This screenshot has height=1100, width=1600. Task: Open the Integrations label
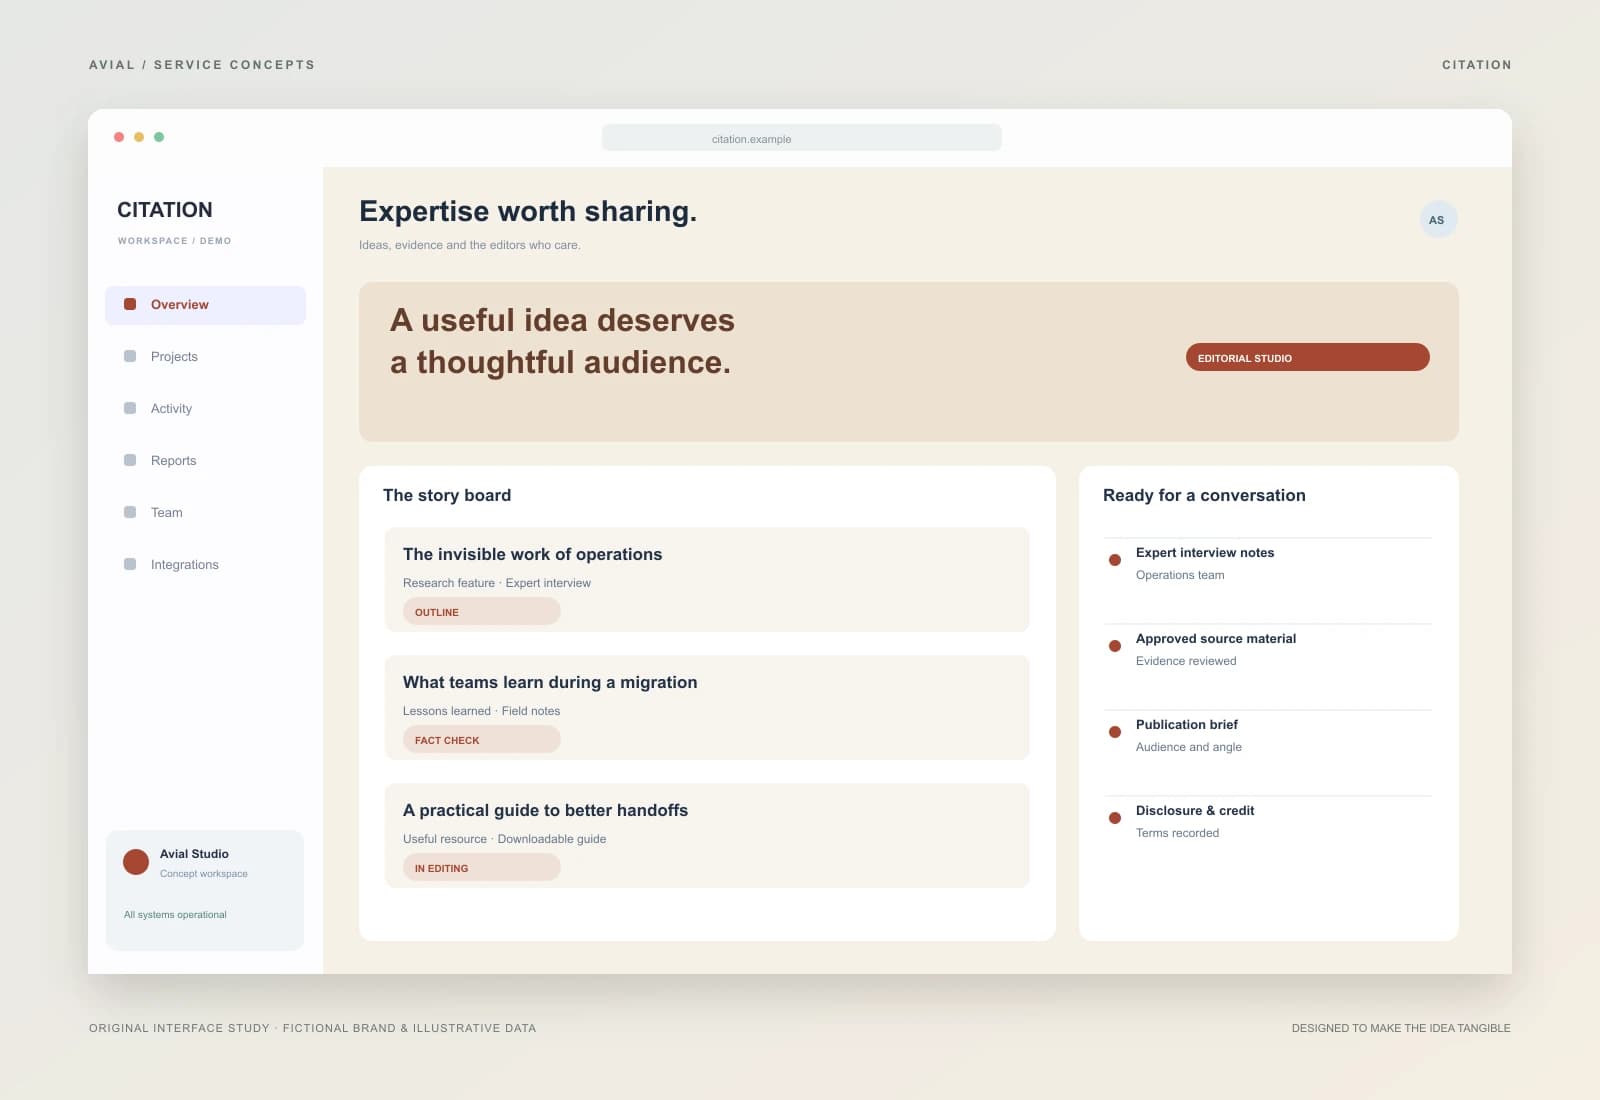point(184,565)
